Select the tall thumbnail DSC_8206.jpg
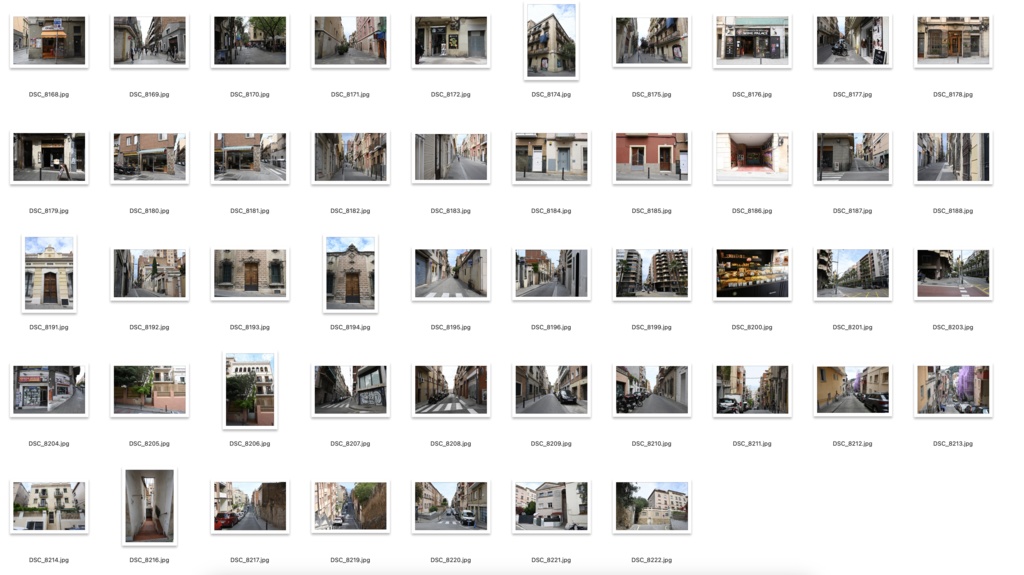Viewport: 1024px width, 575px height. click(x=250, y=390)
